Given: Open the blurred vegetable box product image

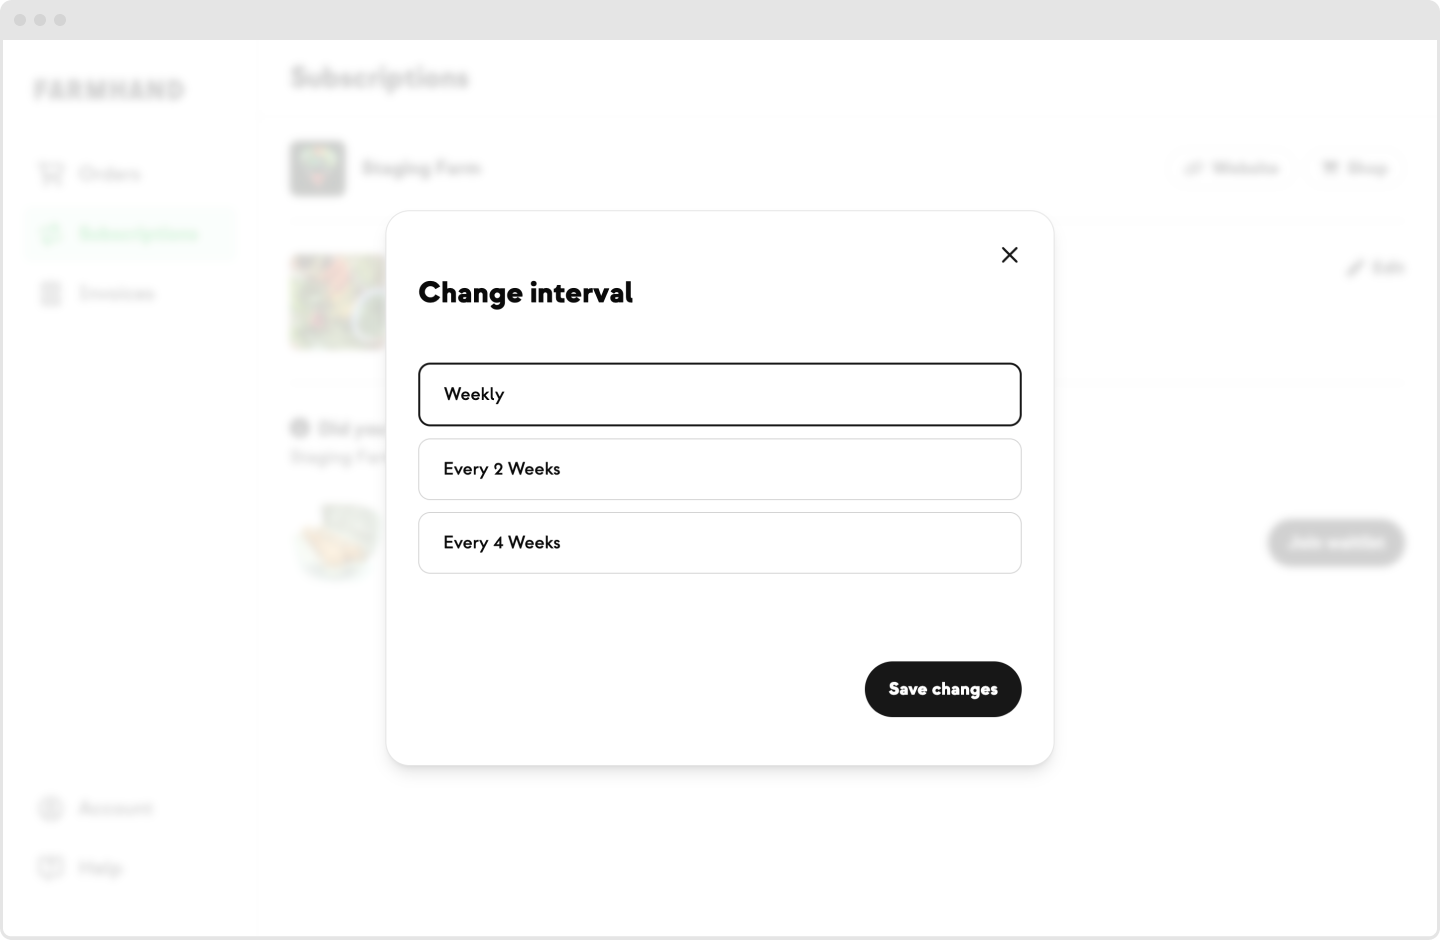Looking at the screenshot, I should 338,302.
